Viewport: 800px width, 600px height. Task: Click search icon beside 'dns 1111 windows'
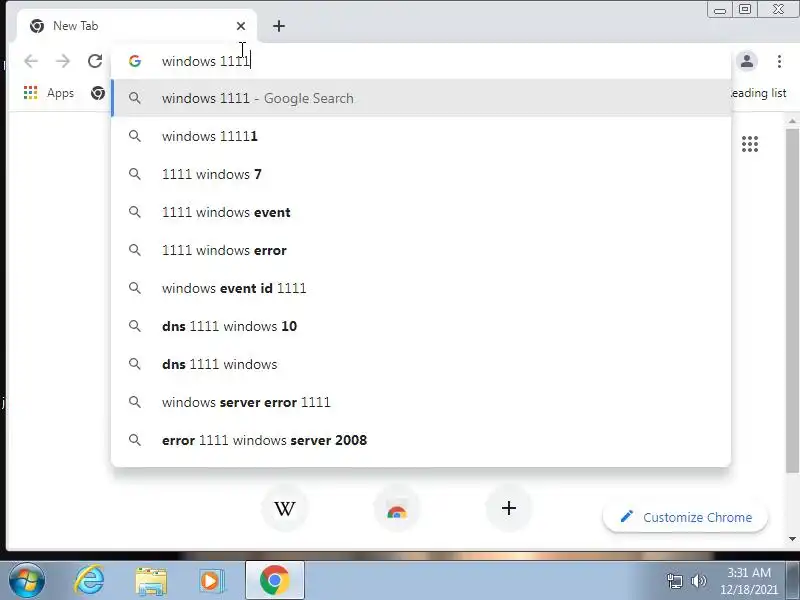point(135,364)
